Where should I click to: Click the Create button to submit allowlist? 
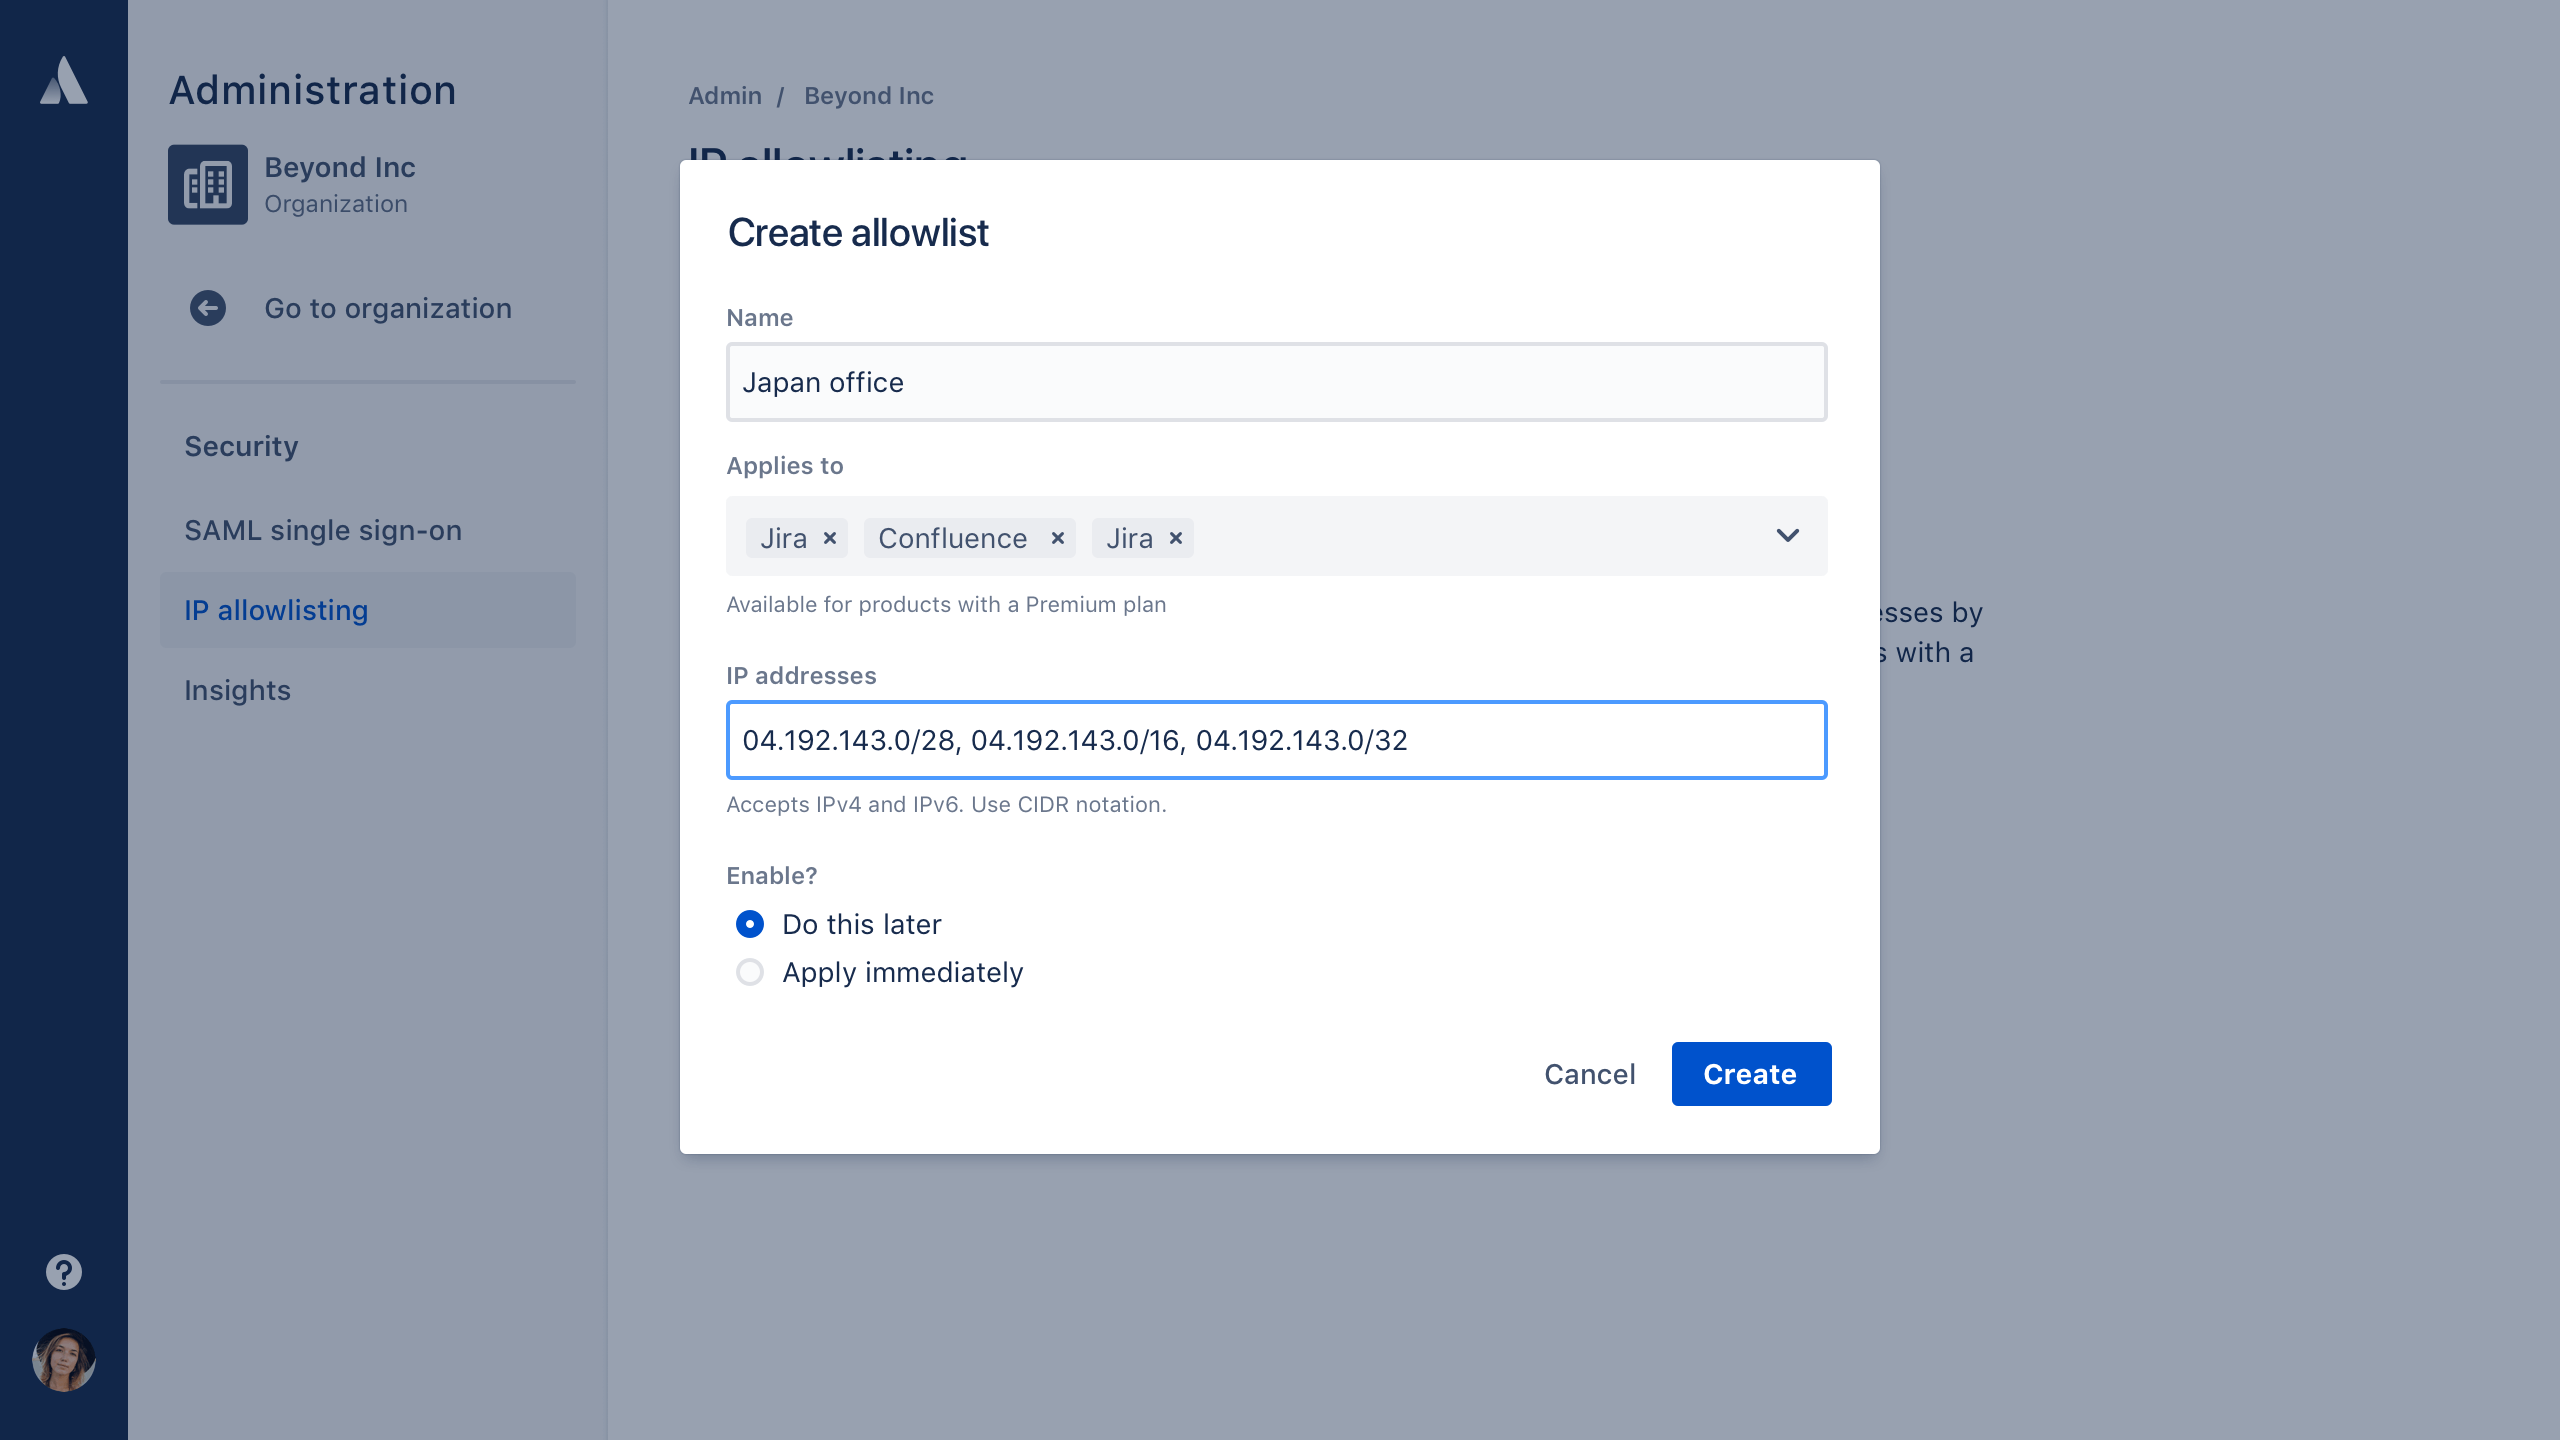(x=1749, y=1074)
